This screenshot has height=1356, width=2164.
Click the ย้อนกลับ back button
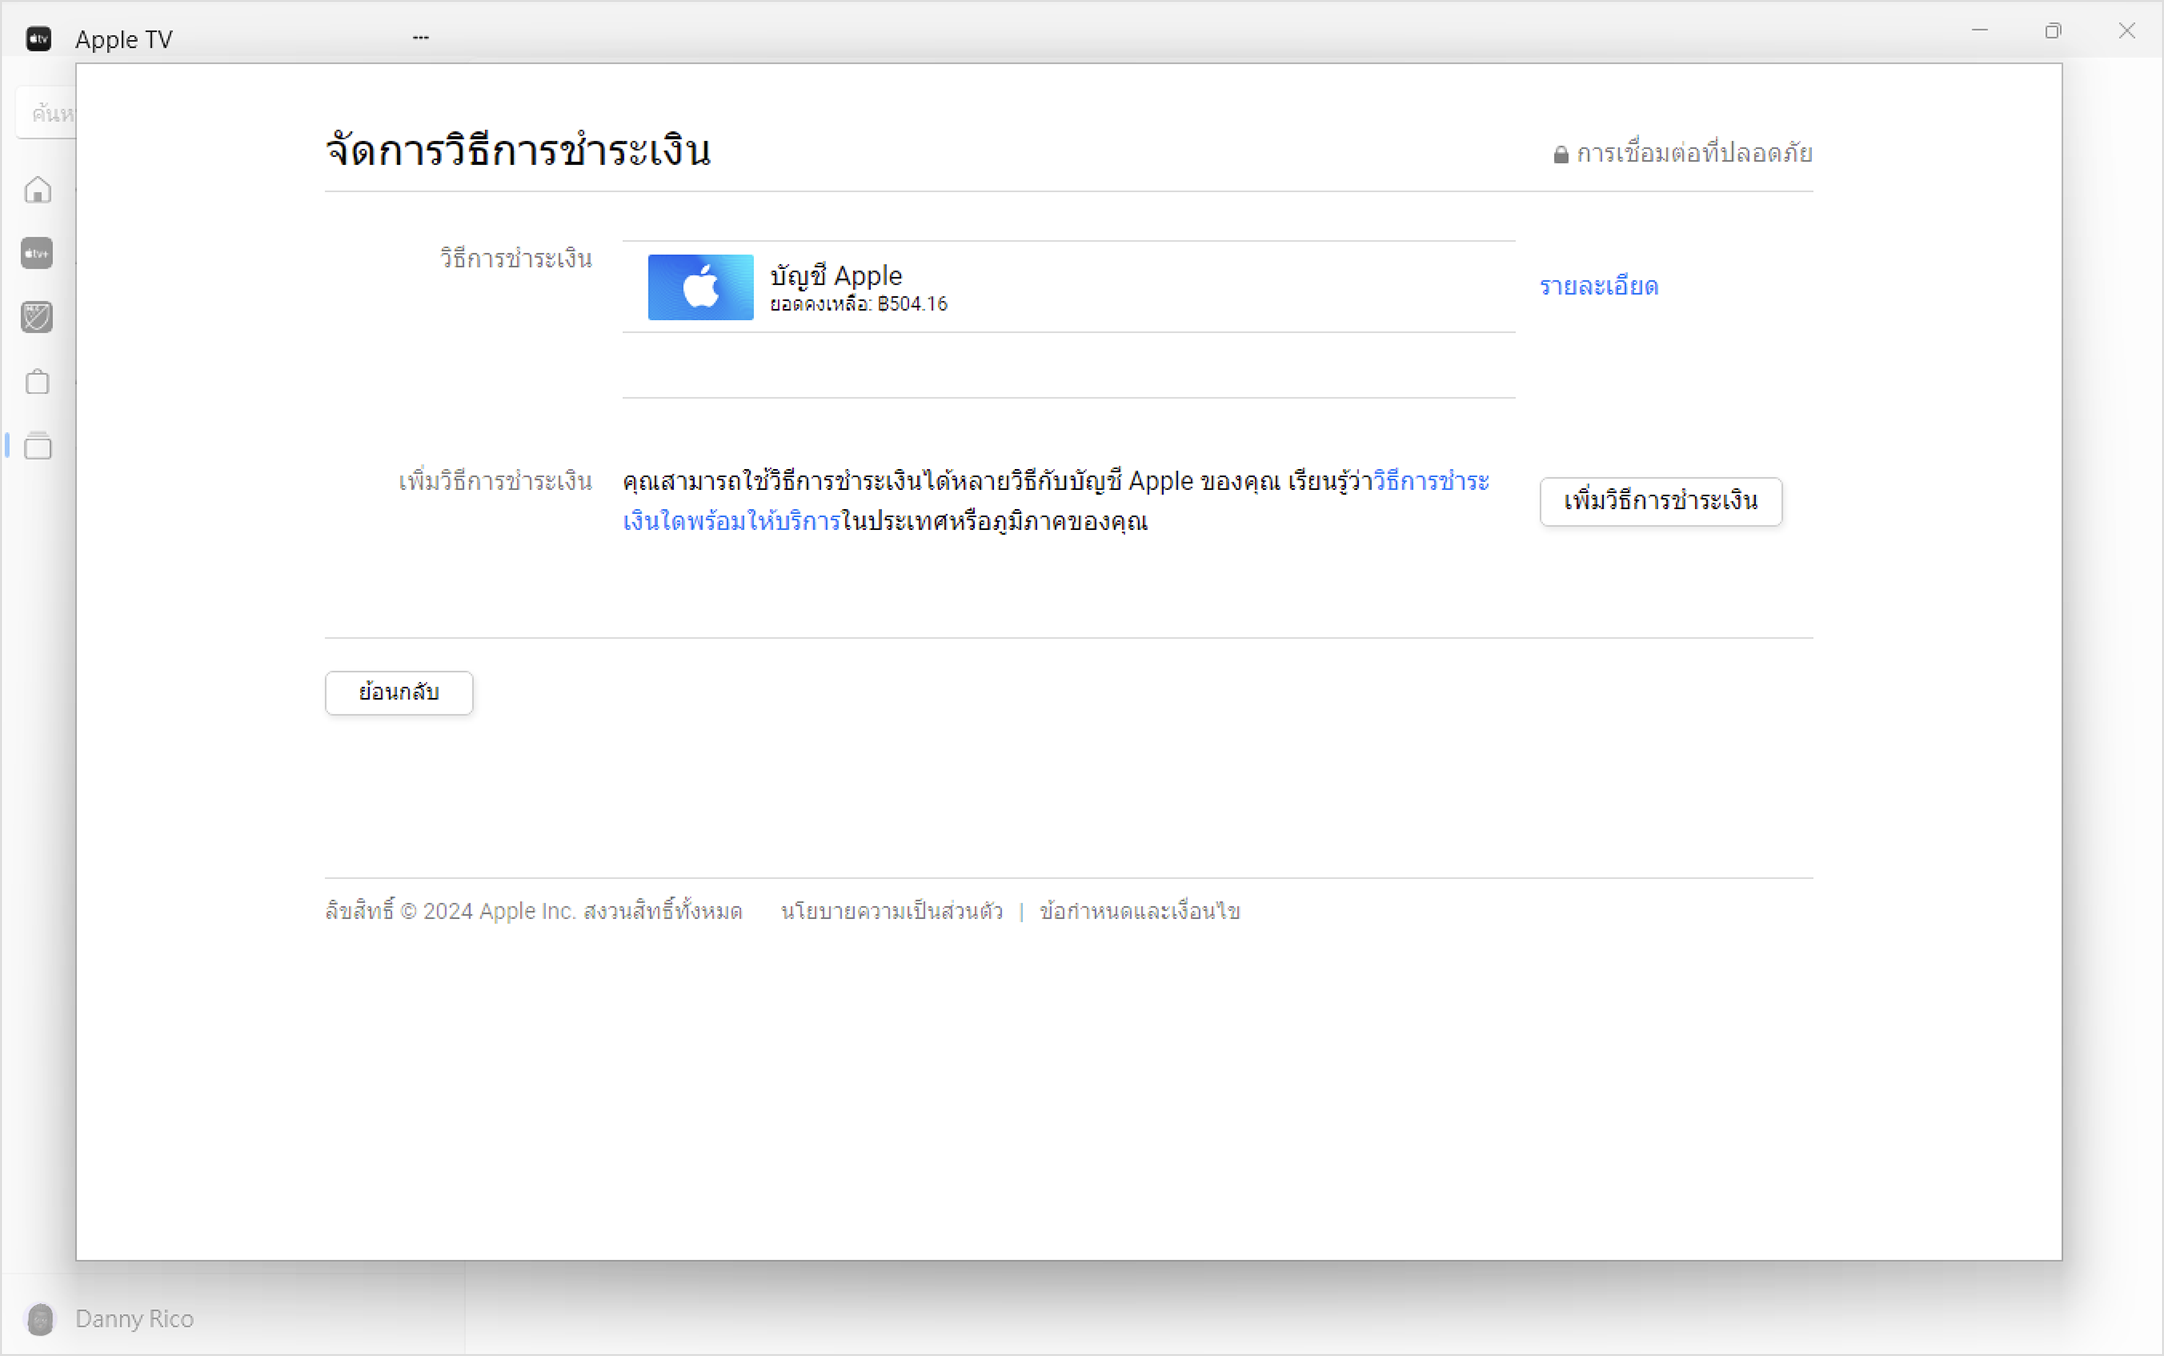[x=398, y=692]
